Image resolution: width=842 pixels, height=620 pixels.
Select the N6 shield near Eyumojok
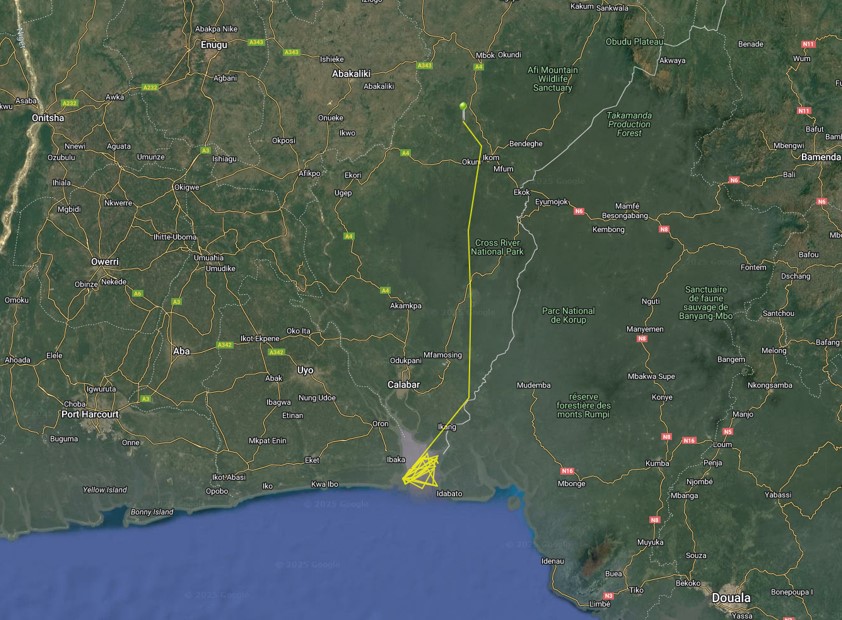[x=578, y=211]
